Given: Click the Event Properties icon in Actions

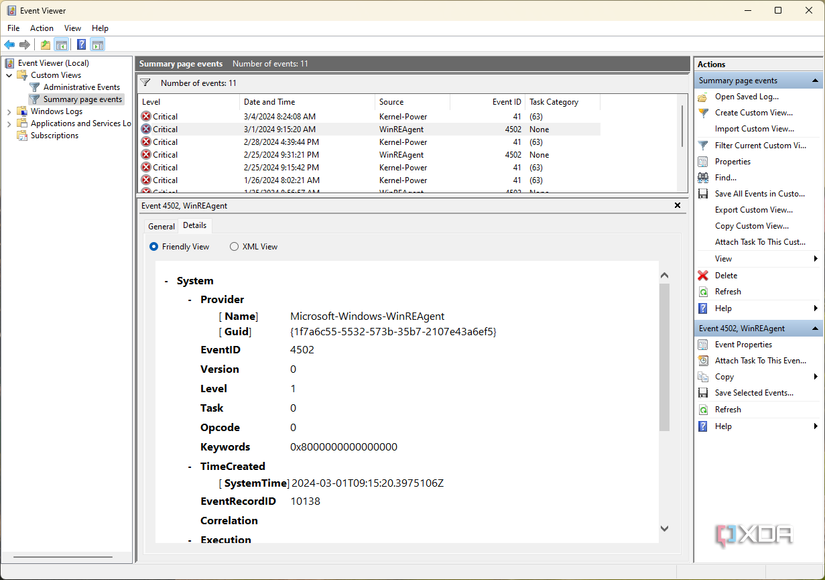Looking at the screenshot, I should point(703,345).
